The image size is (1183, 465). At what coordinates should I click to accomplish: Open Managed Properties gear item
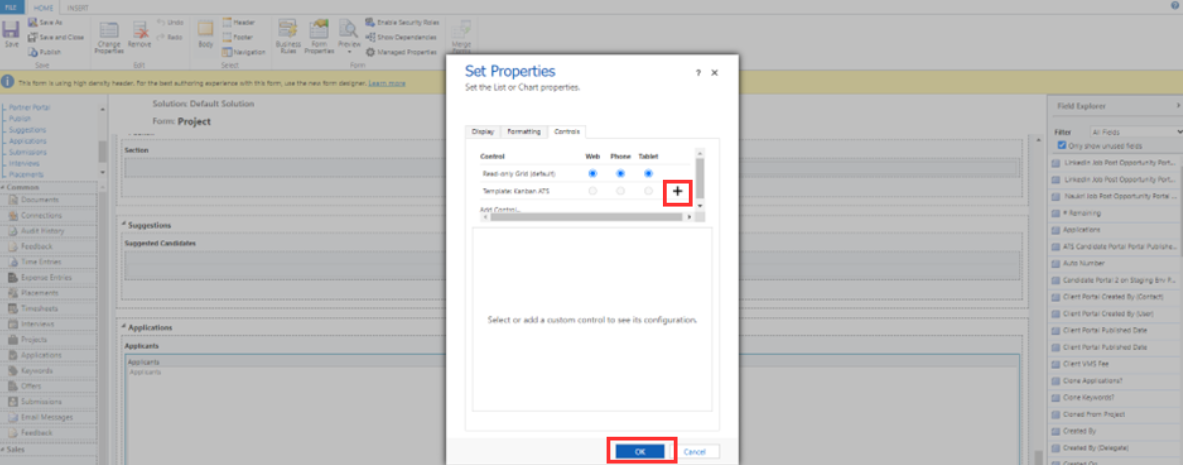pos(401,52)
